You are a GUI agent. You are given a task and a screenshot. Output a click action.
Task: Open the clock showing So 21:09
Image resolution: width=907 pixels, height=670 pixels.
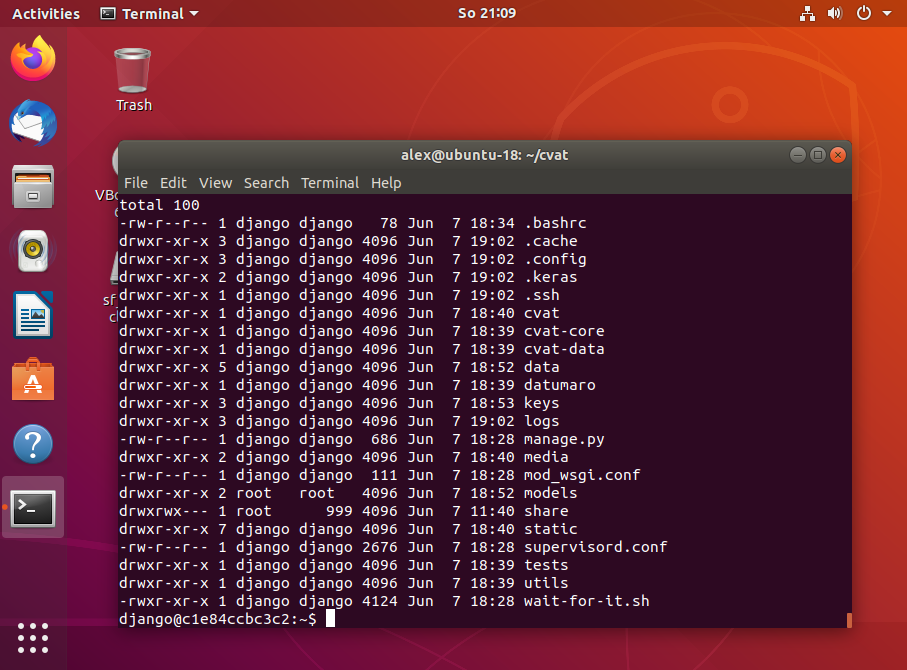(x=486, y=13)
